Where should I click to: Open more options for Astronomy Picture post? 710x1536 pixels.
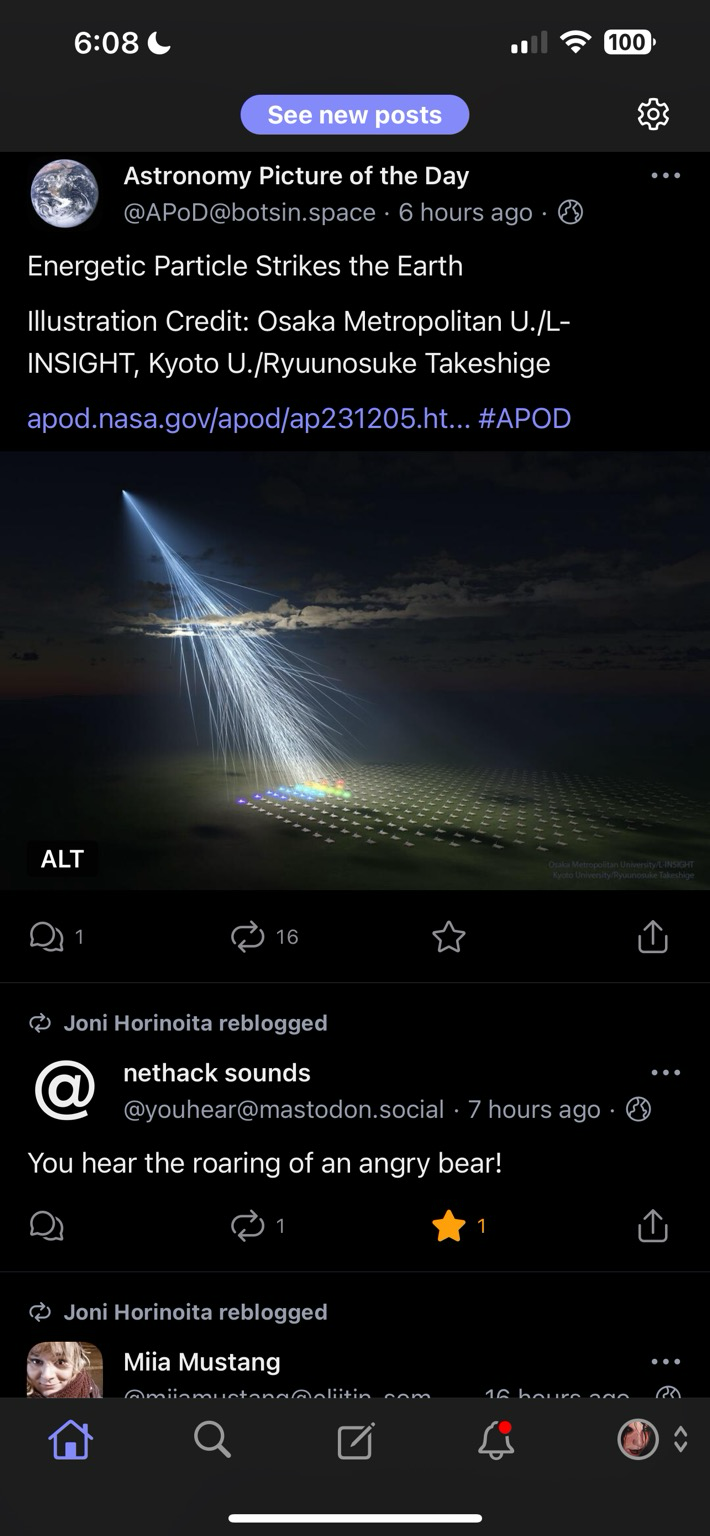pos(665,176)
